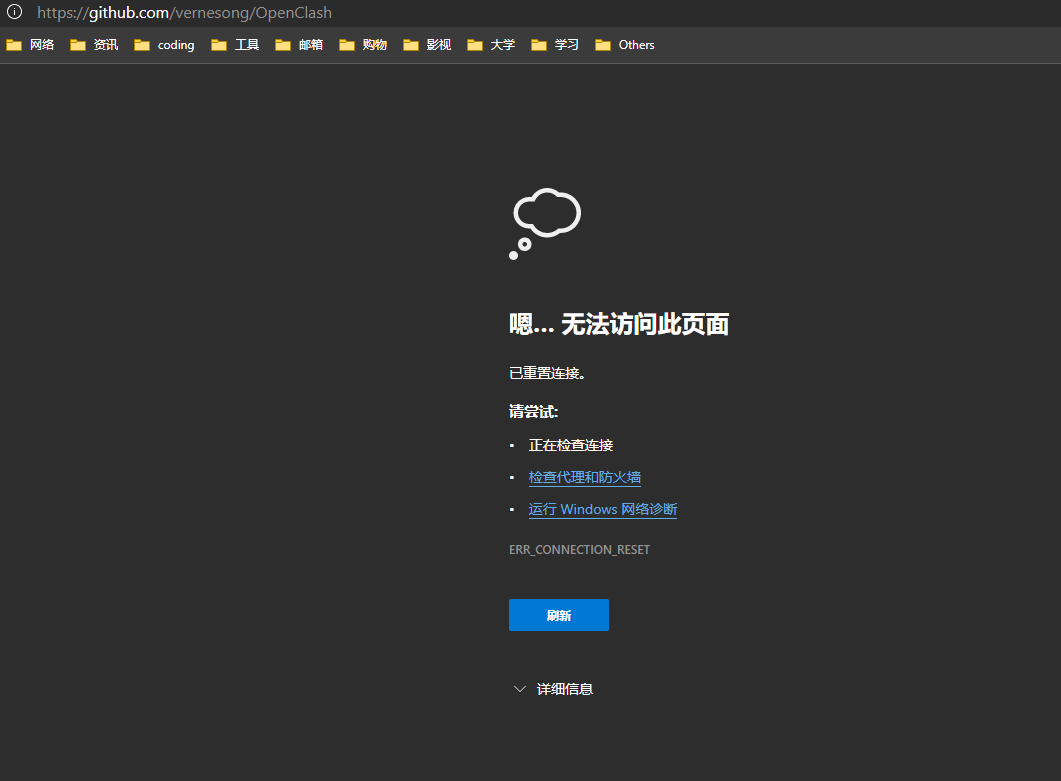This screenshot has height=781, width=1061.
Task: Open the Others bookmarks folder
Action: click(x=637, y=44)
